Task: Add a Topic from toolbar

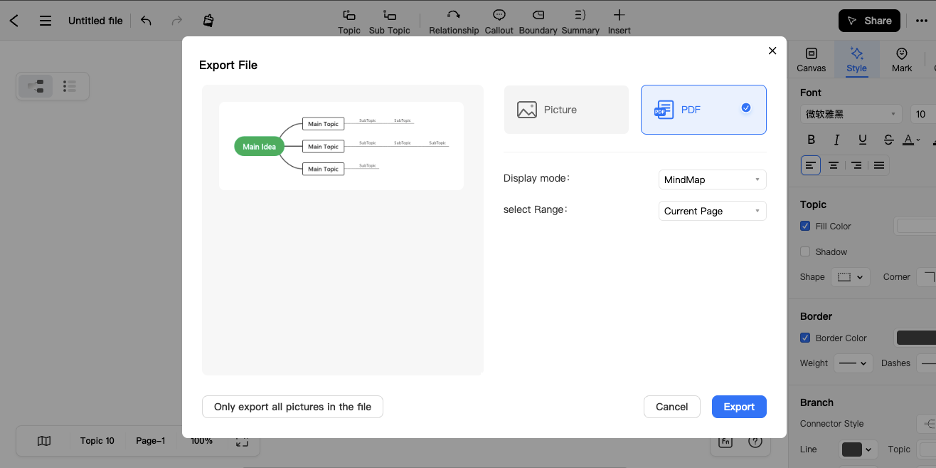Action: 349,22
